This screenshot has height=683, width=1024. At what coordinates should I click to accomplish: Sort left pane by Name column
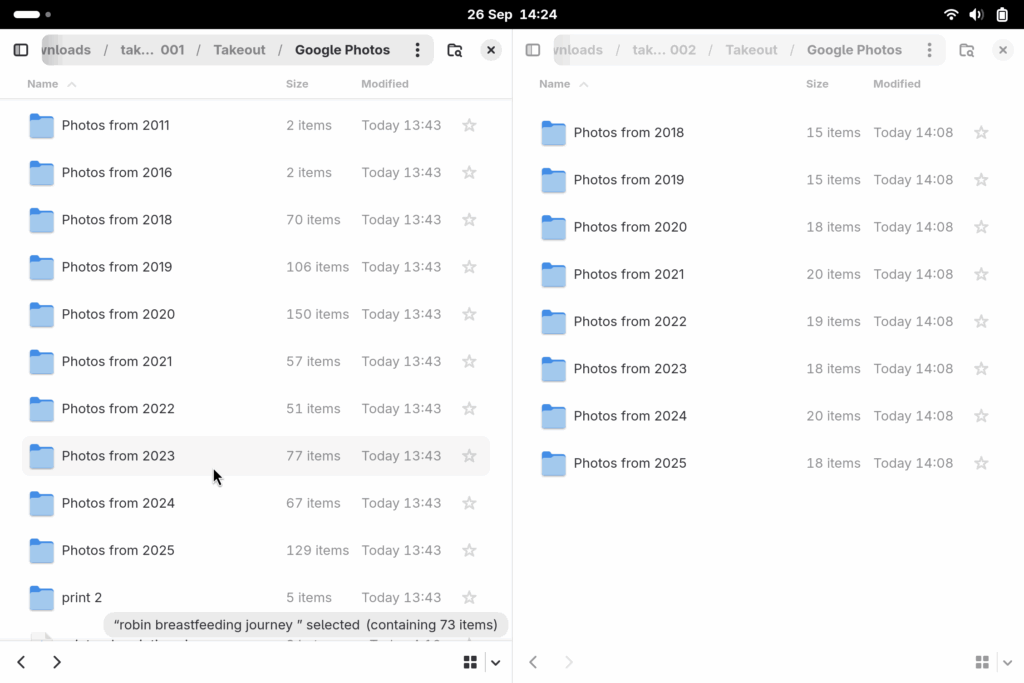[x=43, y=84]
